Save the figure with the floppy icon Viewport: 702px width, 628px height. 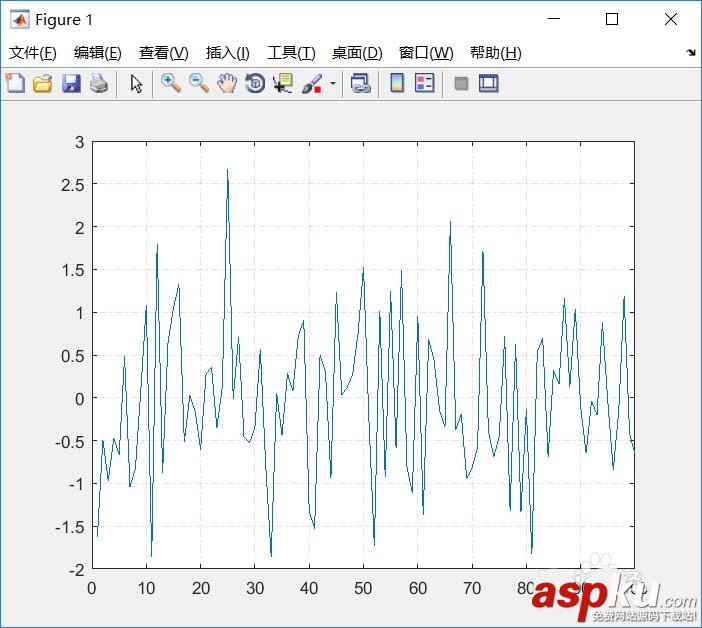point(71,83)
